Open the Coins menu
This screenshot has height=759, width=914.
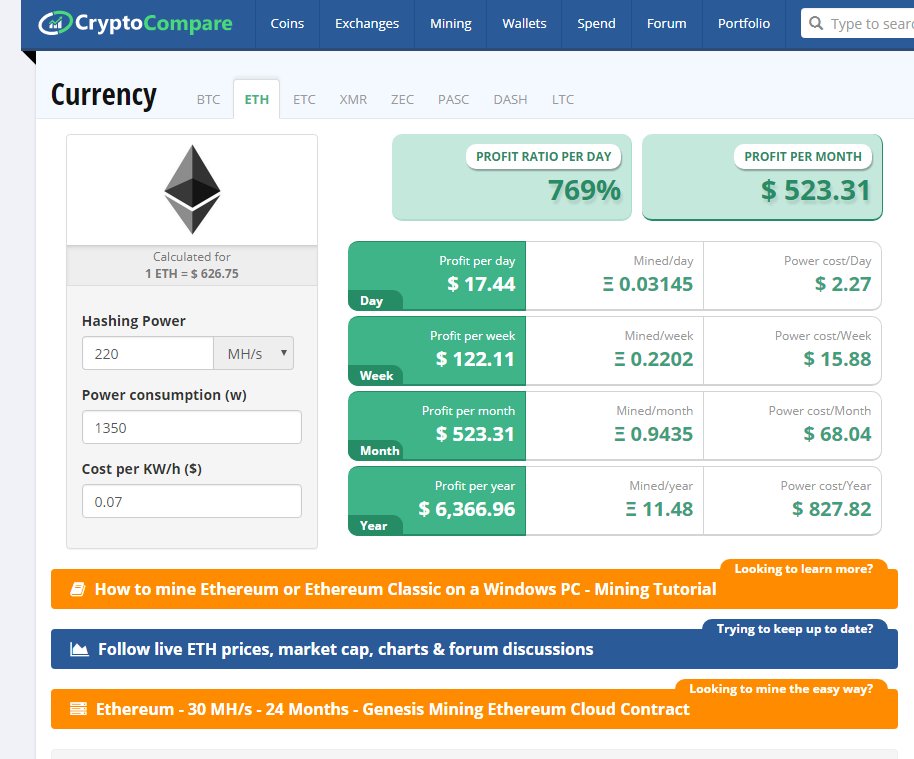click(x=287, y=23)
